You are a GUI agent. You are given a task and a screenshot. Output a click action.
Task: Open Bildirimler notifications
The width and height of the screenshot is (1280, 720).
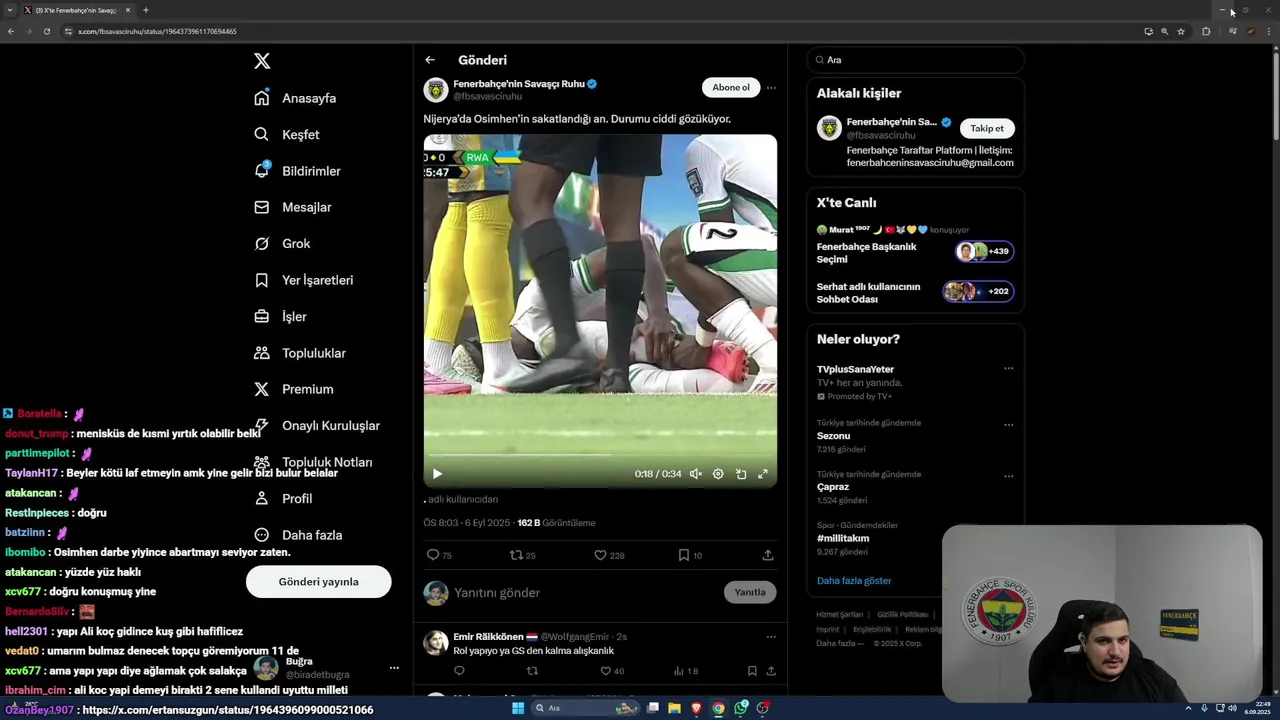[x=297, y=171]
